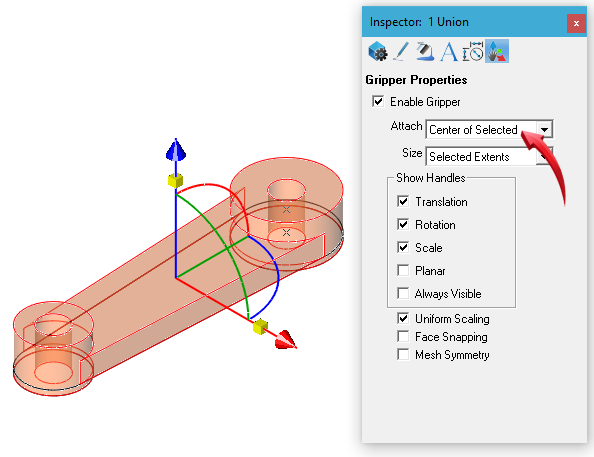Enable Face Snapping option
This screenshot has height=457, width=594.
(x=403, y=336)
